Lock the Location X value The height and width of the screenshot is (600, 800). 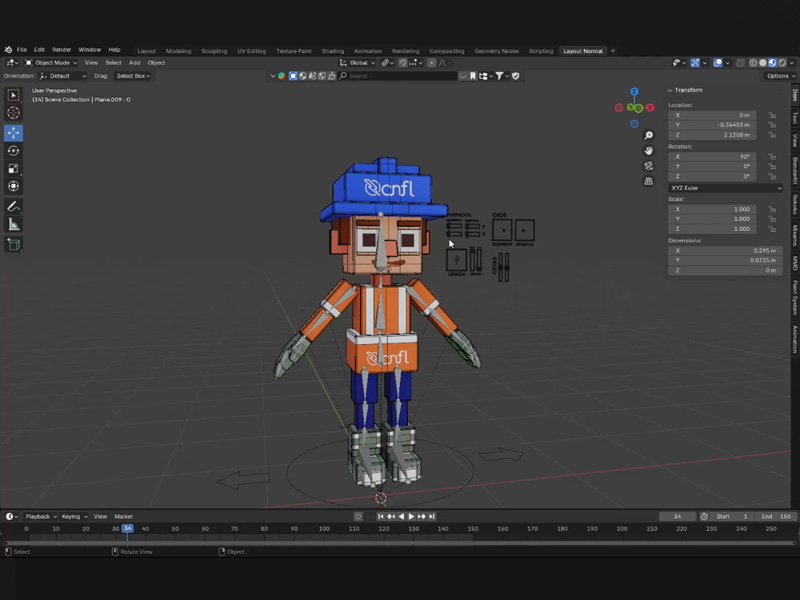tap(772, 115)
